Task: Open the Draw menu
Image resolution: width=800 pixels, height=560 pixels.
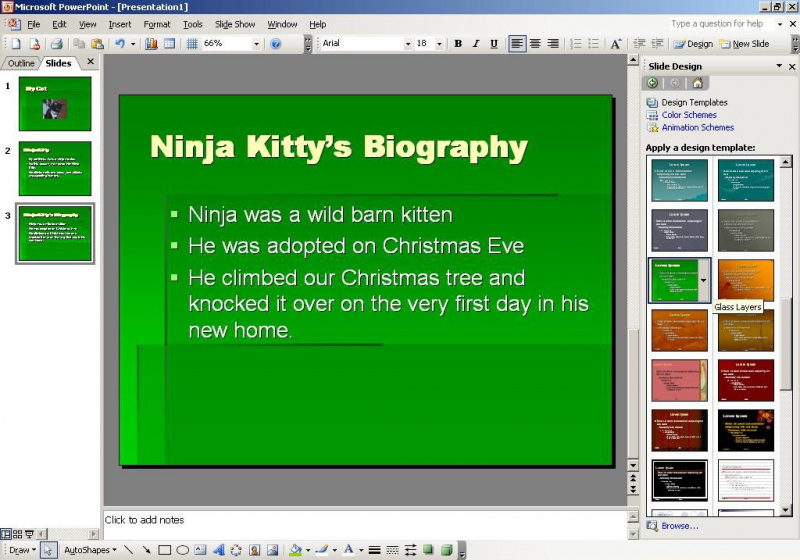Action: point(22,550)
